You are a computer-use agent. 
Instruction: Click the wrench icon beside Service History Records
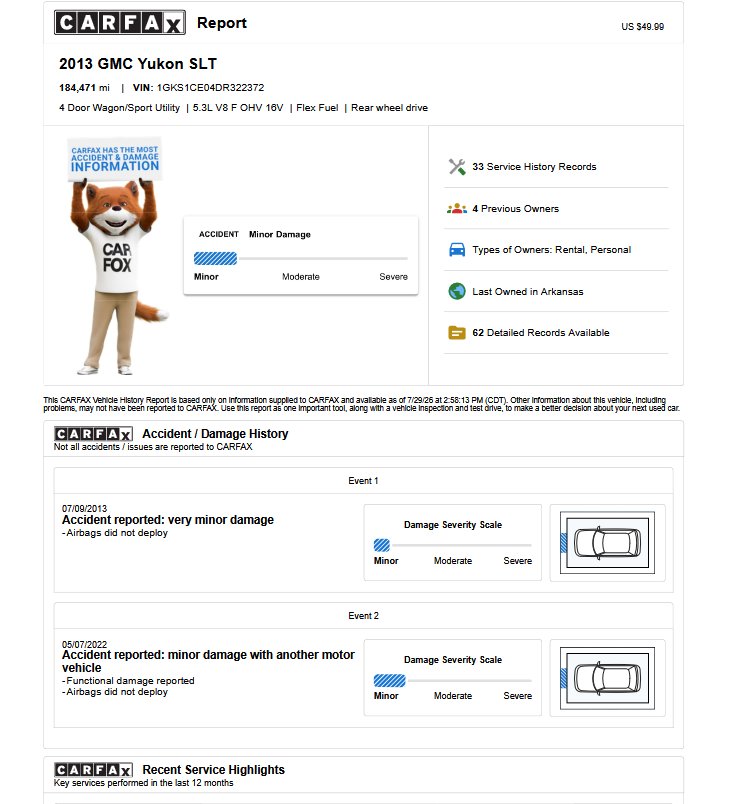tap(457, 167)
